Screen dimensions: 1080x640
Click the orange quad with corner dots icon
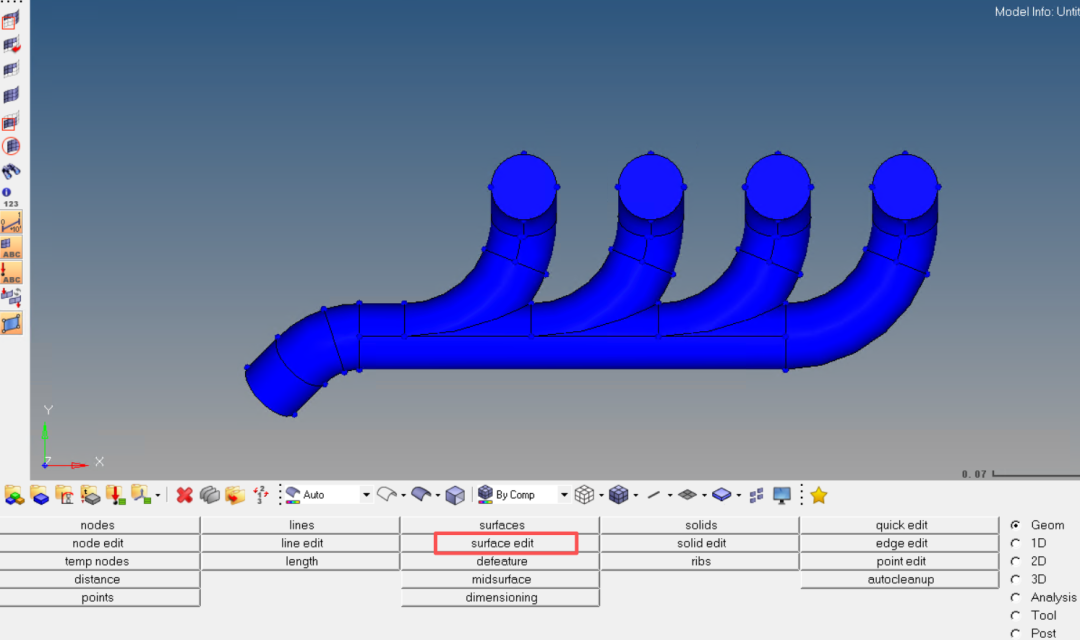coord(11,323)
